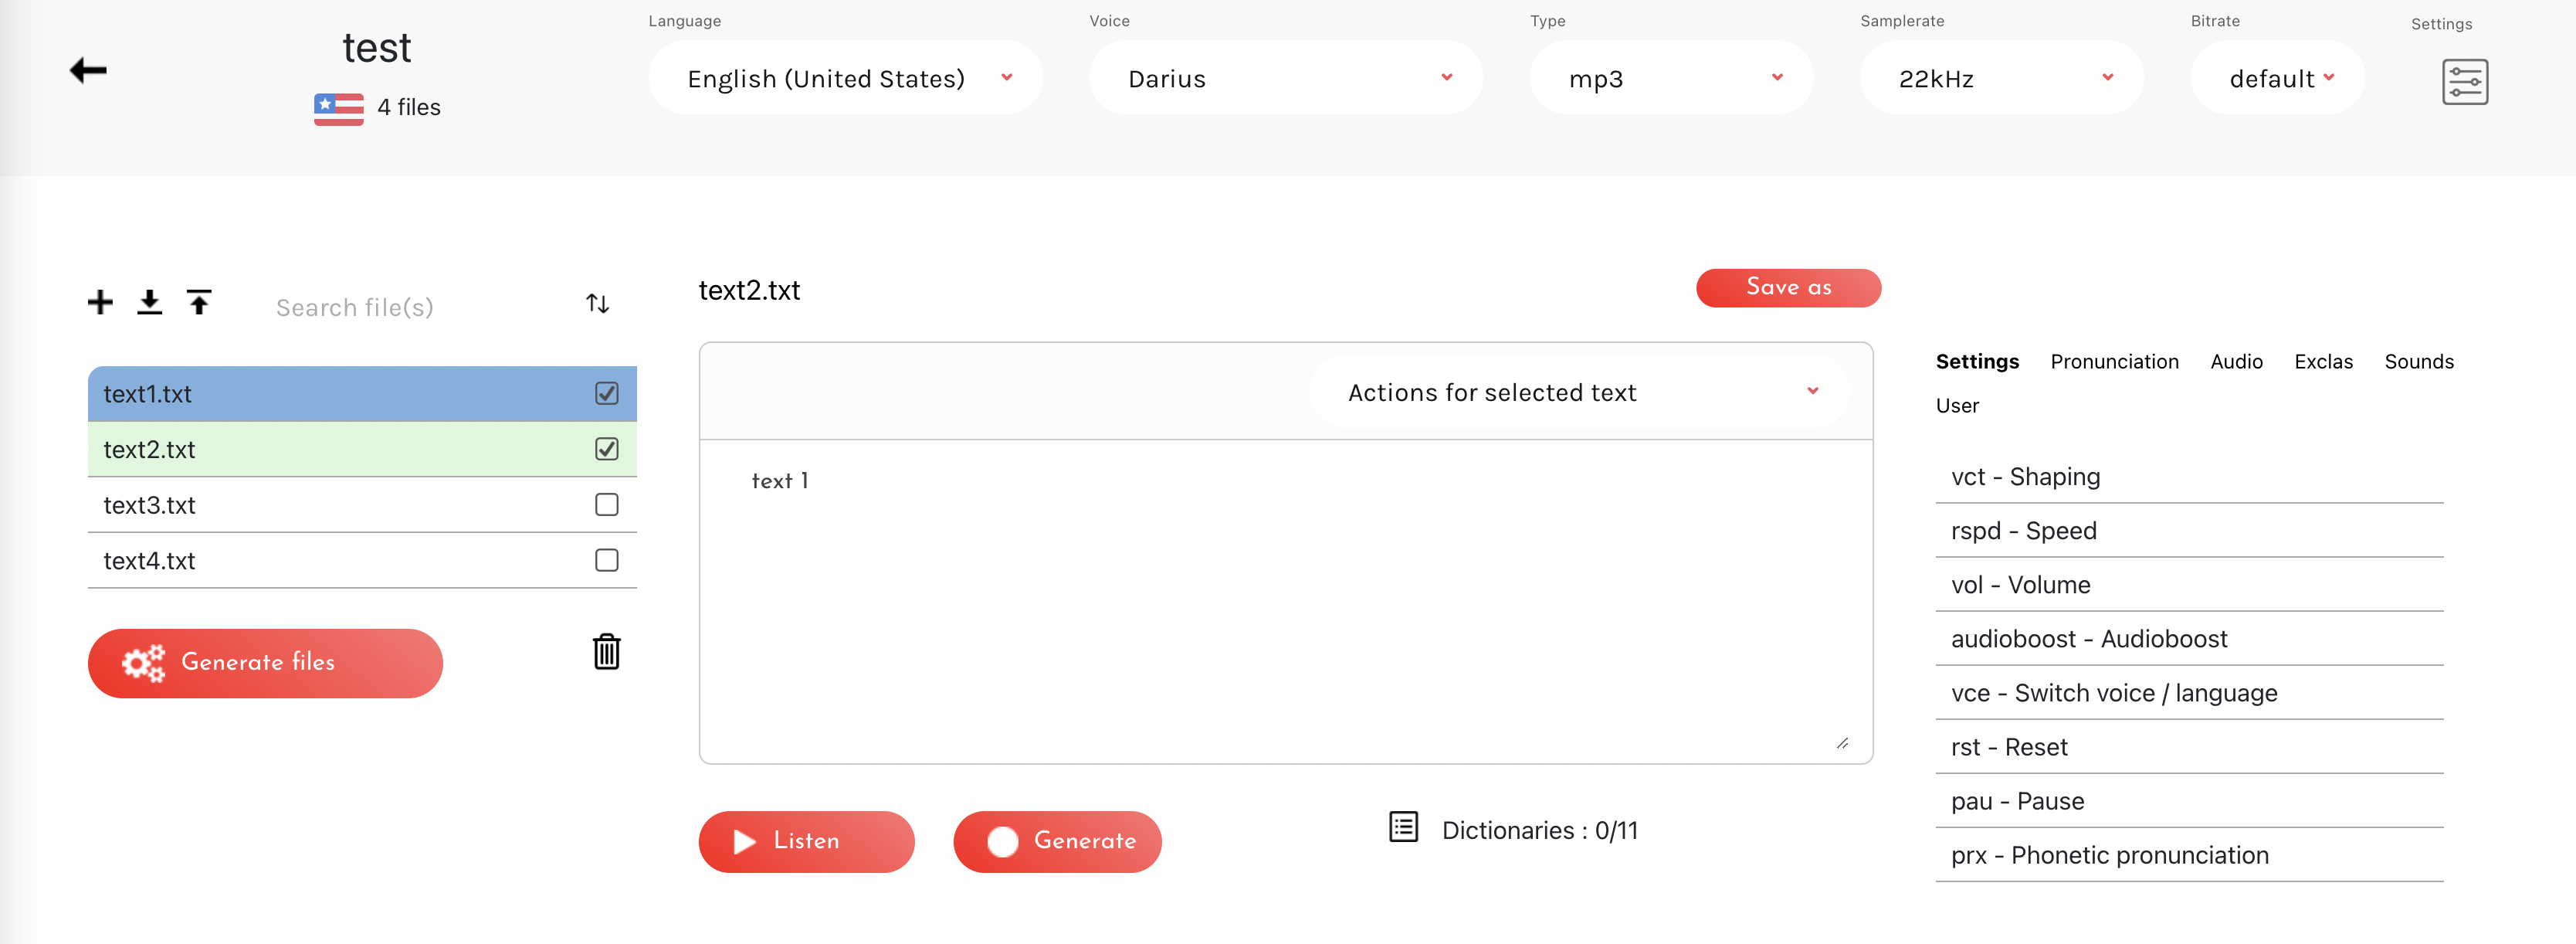Viewport: 2576px width, 944px height.
Task: Switch to the Audio tab
Action: (x=2236, y=362)
